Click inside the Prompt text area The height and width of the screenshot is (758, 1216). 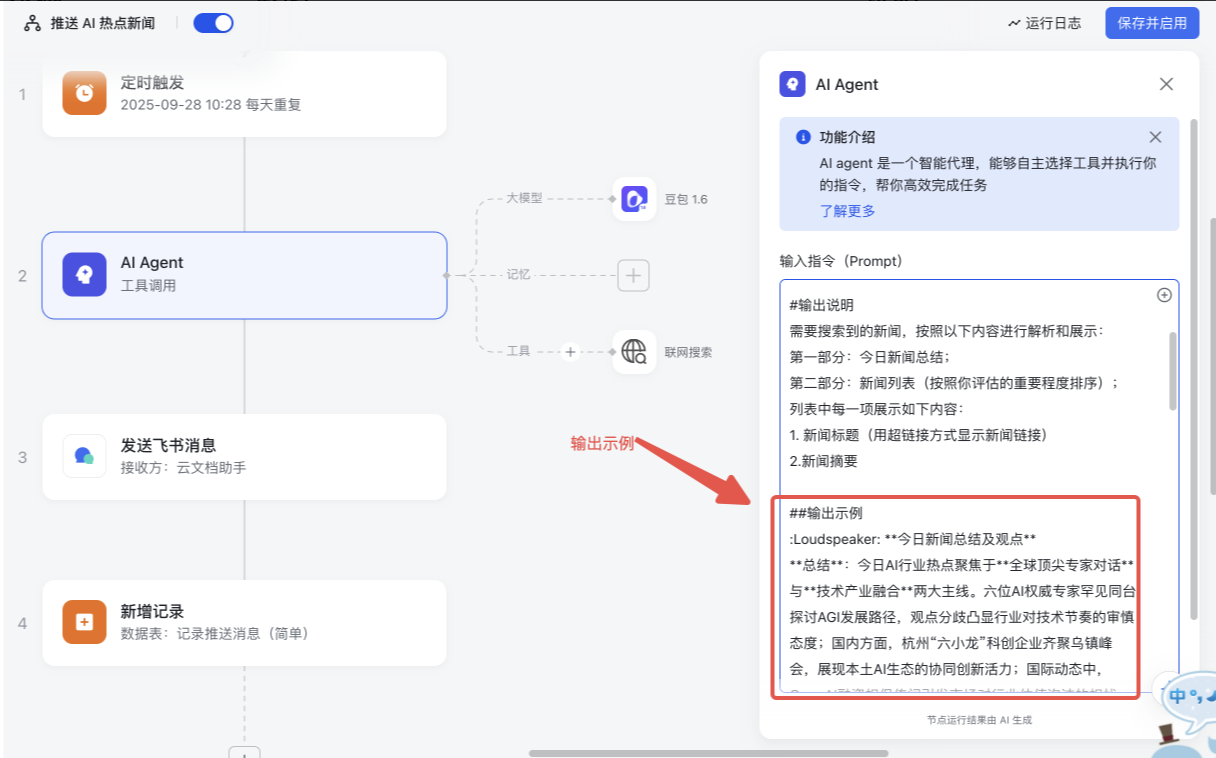960,400
